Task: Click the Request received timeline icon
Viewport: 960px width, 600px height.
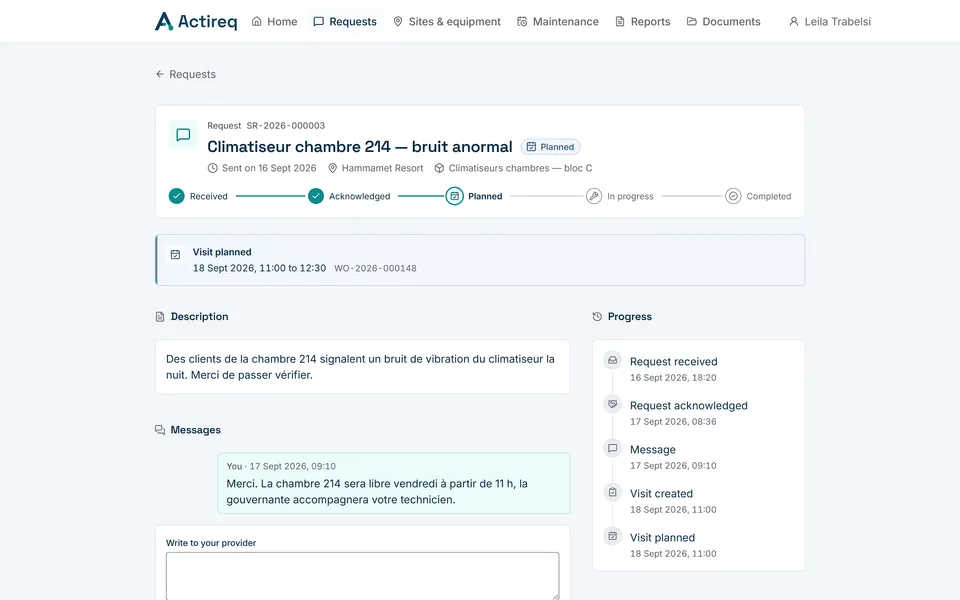Action: [612, 360]
